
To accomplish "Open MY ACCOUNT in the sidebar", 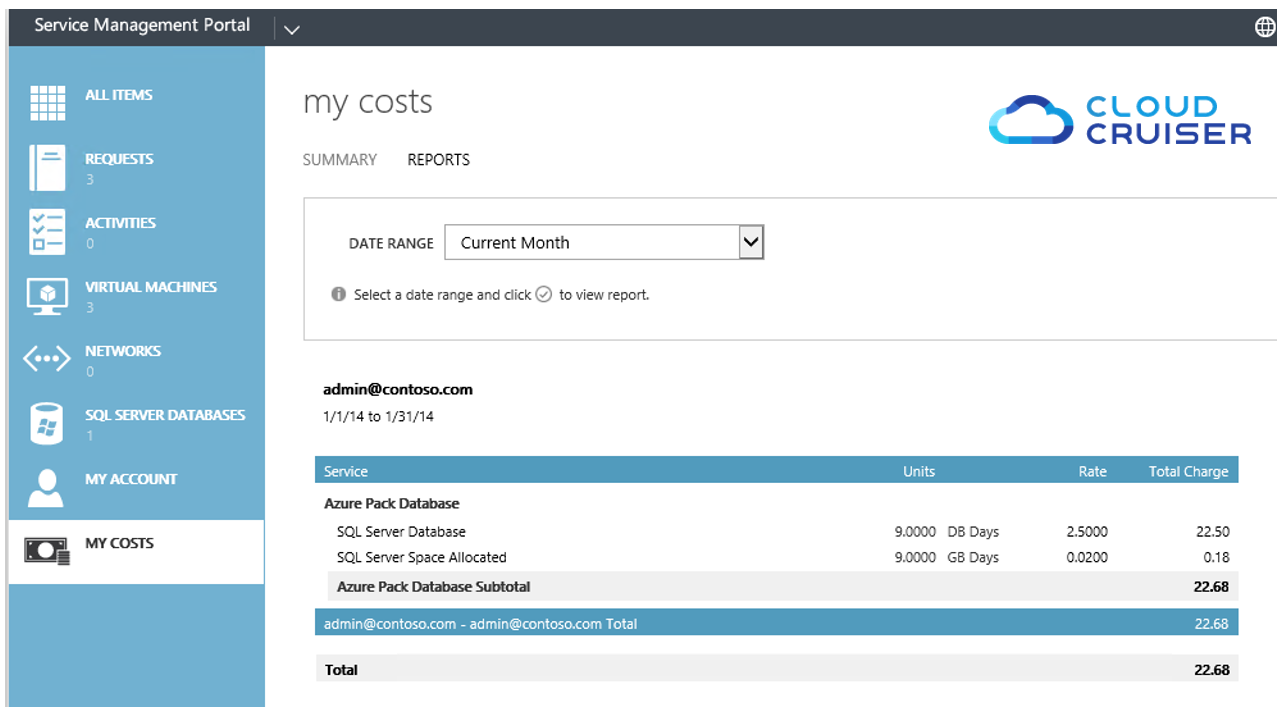I will (x=131, y=479).
